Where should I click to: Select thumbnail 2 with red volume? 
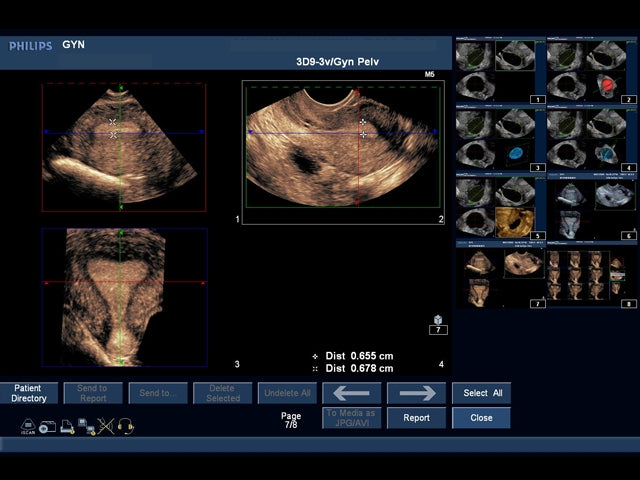pos(592,72)
